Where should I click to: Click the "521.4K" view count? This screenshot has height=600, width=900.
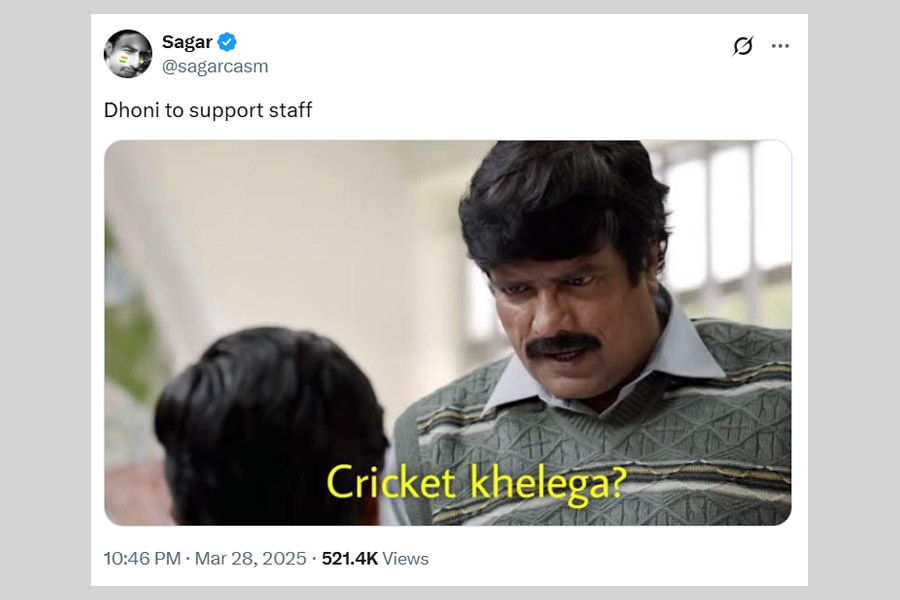point(349,559)
